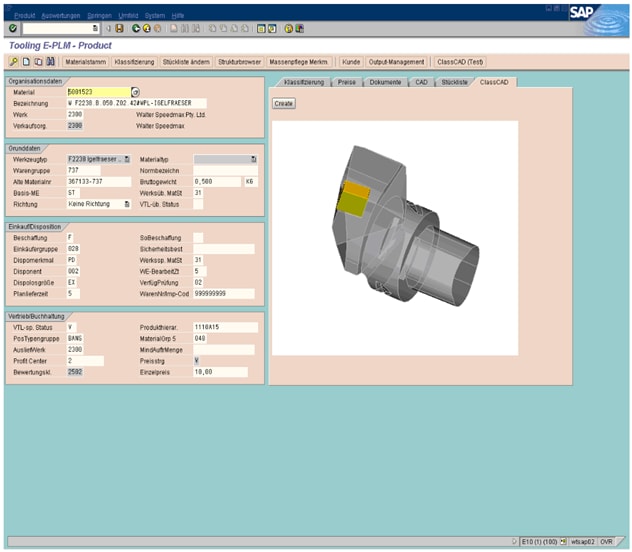
Task: Click the Bruttogewicht value field
Action: pyautogui.click(x=217, y=182)
